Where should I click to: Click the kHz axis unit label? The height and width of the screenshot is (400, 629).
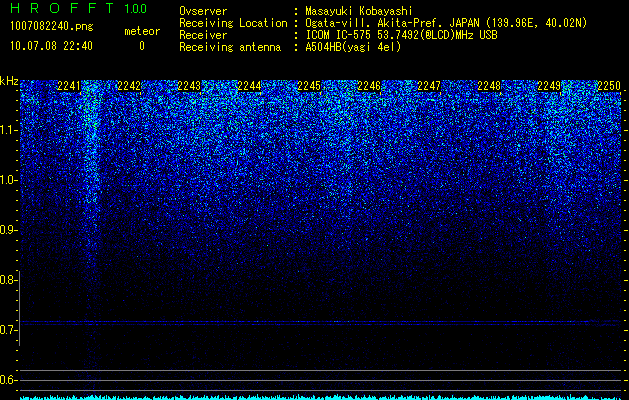pyautogui.click(x=9, y=81)
